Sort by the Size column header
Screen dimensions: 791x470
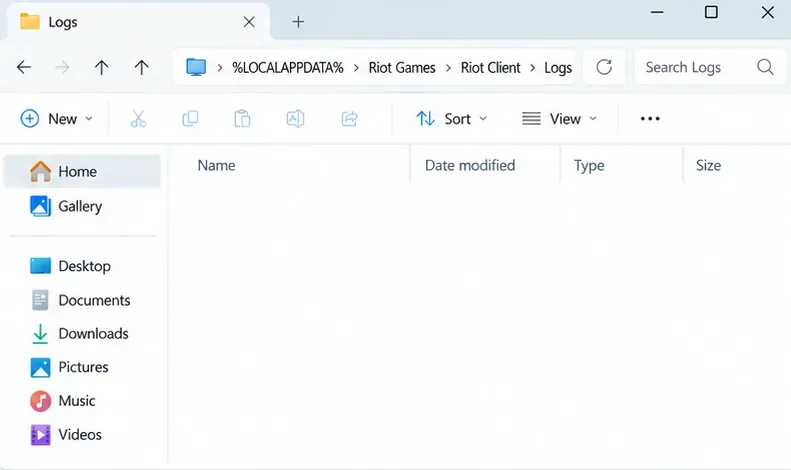(x=708, y=165)
